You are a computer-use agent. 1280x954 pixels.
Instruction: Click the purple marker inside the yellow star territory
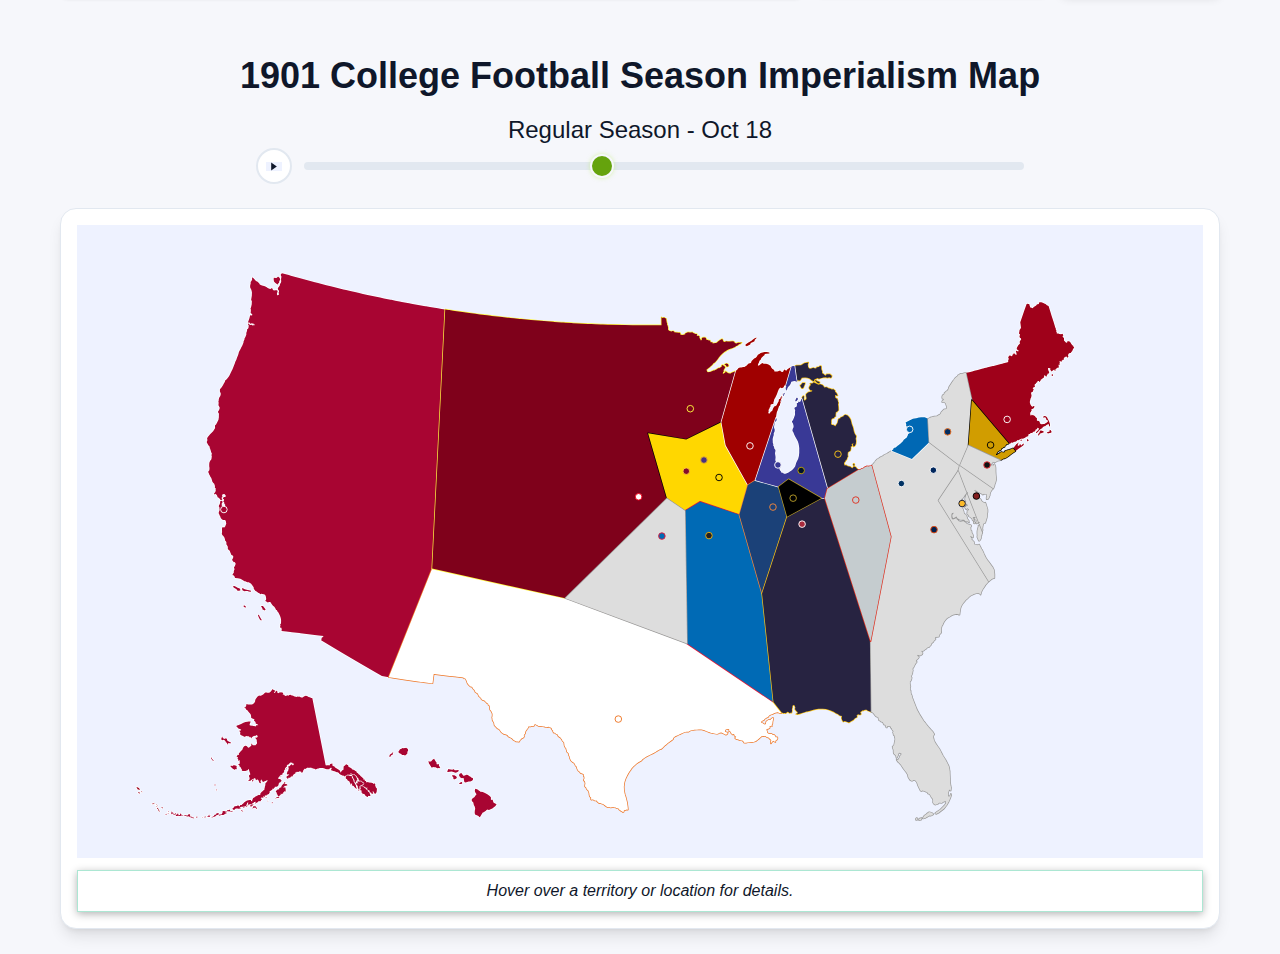[704, 459]
